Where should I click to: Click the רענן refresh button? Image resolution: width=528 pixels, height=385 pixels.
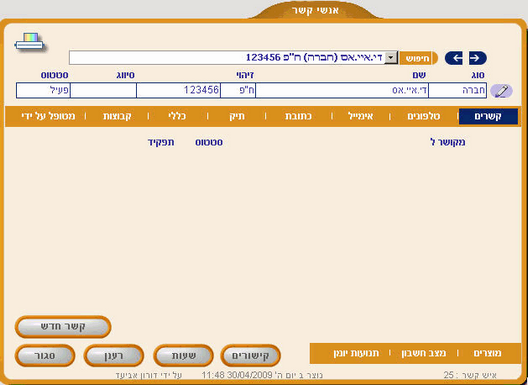(113, 356)
